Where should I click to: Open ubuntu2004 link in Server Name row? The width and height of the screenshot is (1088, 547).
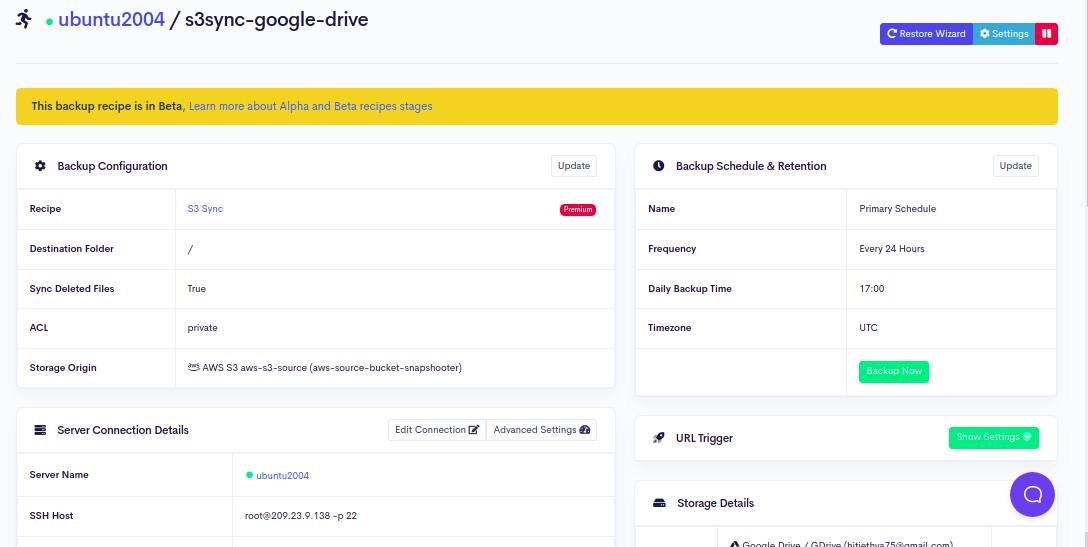[x=282, y=476]
